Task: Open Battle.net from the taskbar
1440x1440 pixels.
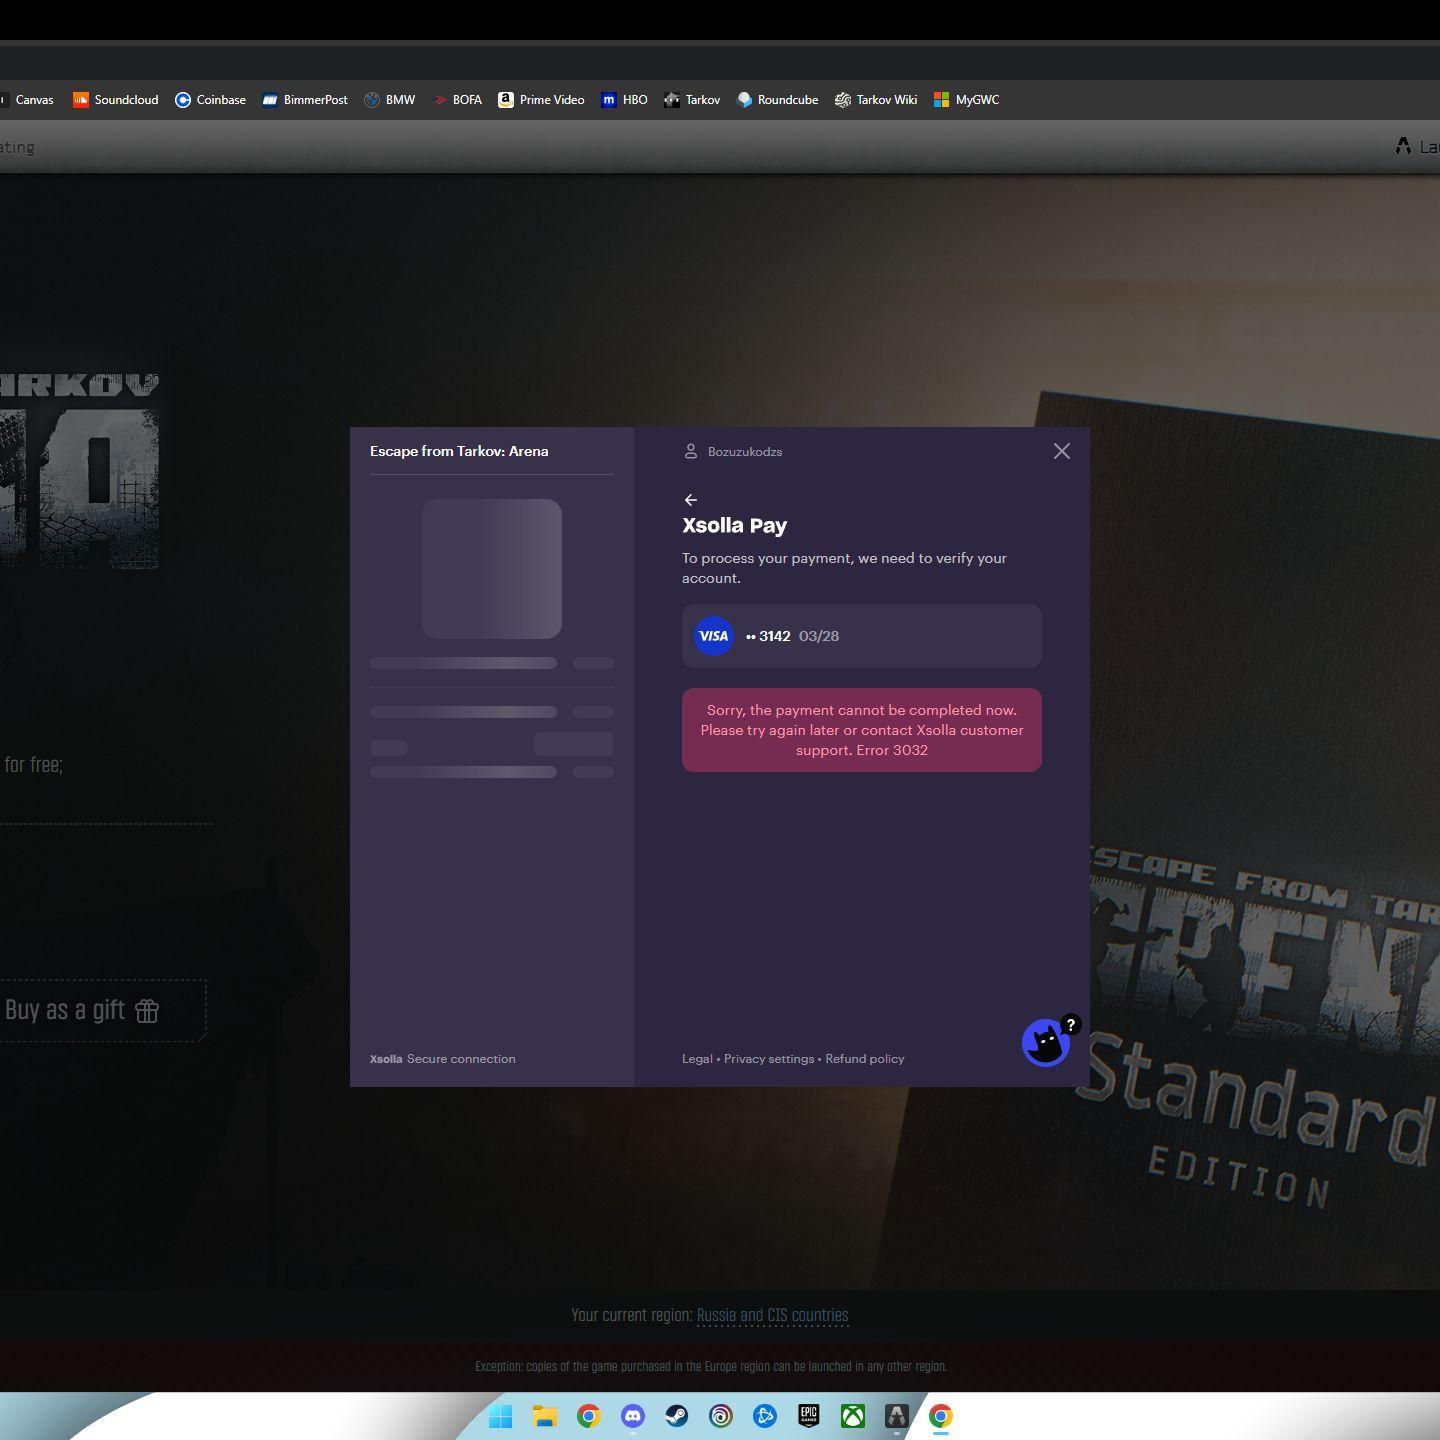Action: pyautogui.click(x=765, y=1416)
